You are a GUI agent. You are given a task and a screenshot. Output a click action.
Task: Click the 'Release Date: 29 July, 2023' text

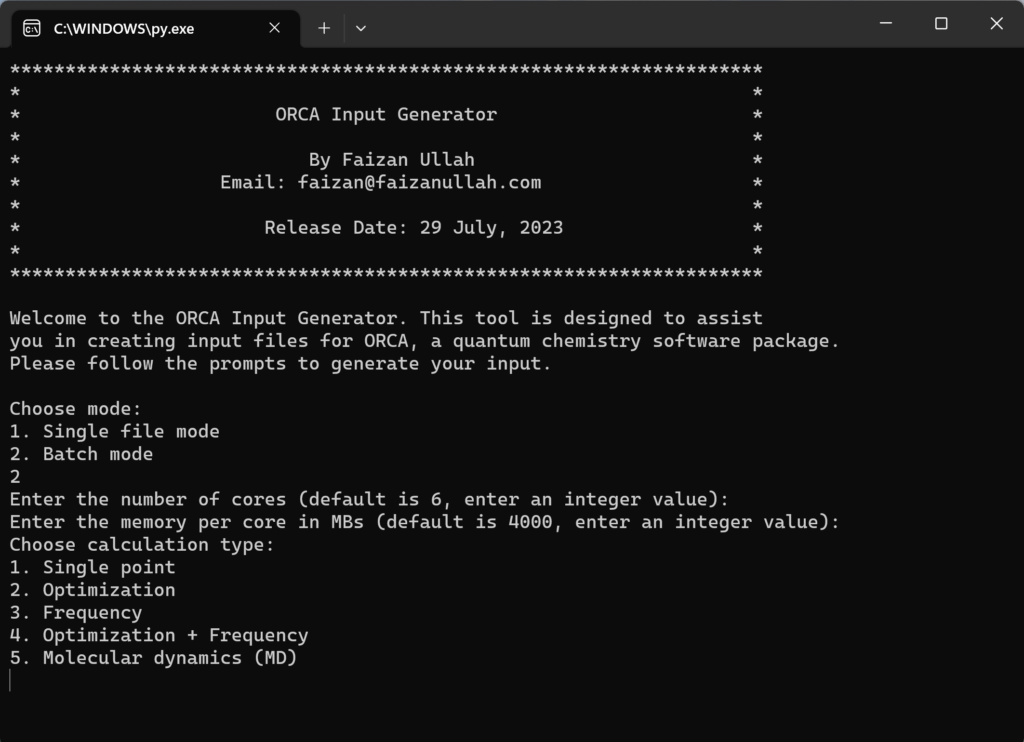[x=413, y=227]
